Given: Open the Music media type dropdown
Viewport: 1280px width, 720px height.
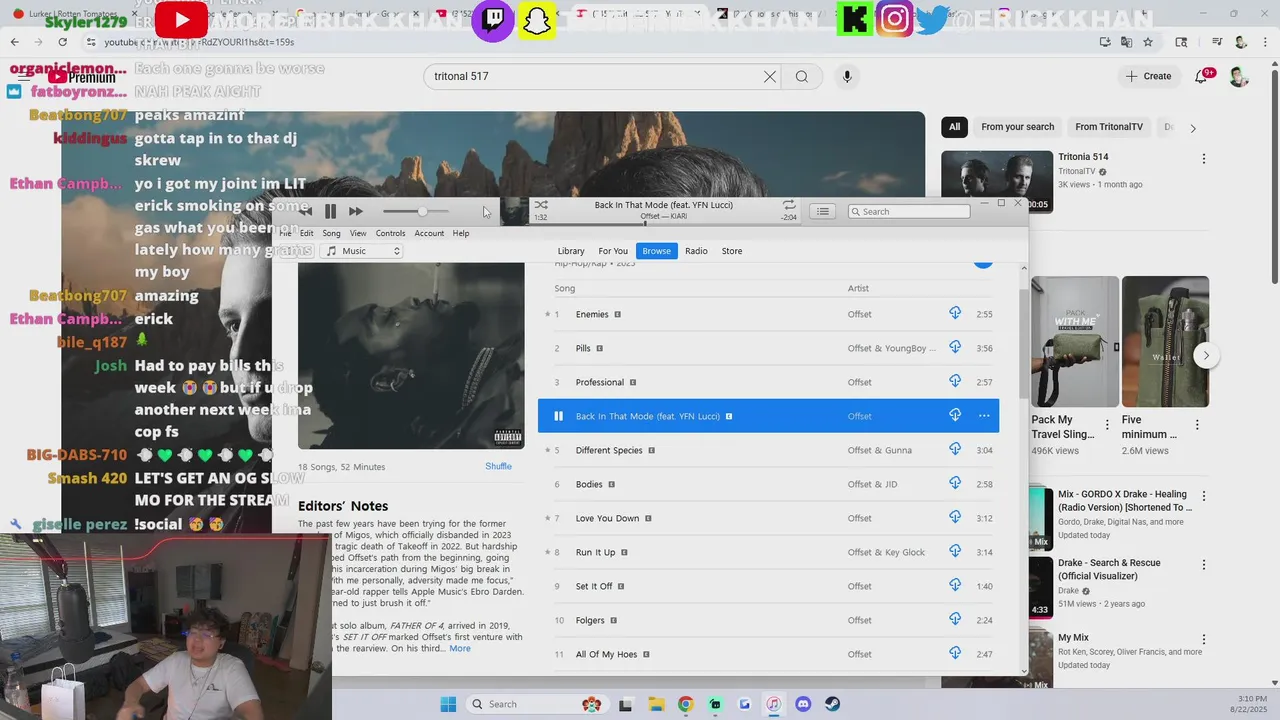Looking at the screenshot, I should point(362,251).
